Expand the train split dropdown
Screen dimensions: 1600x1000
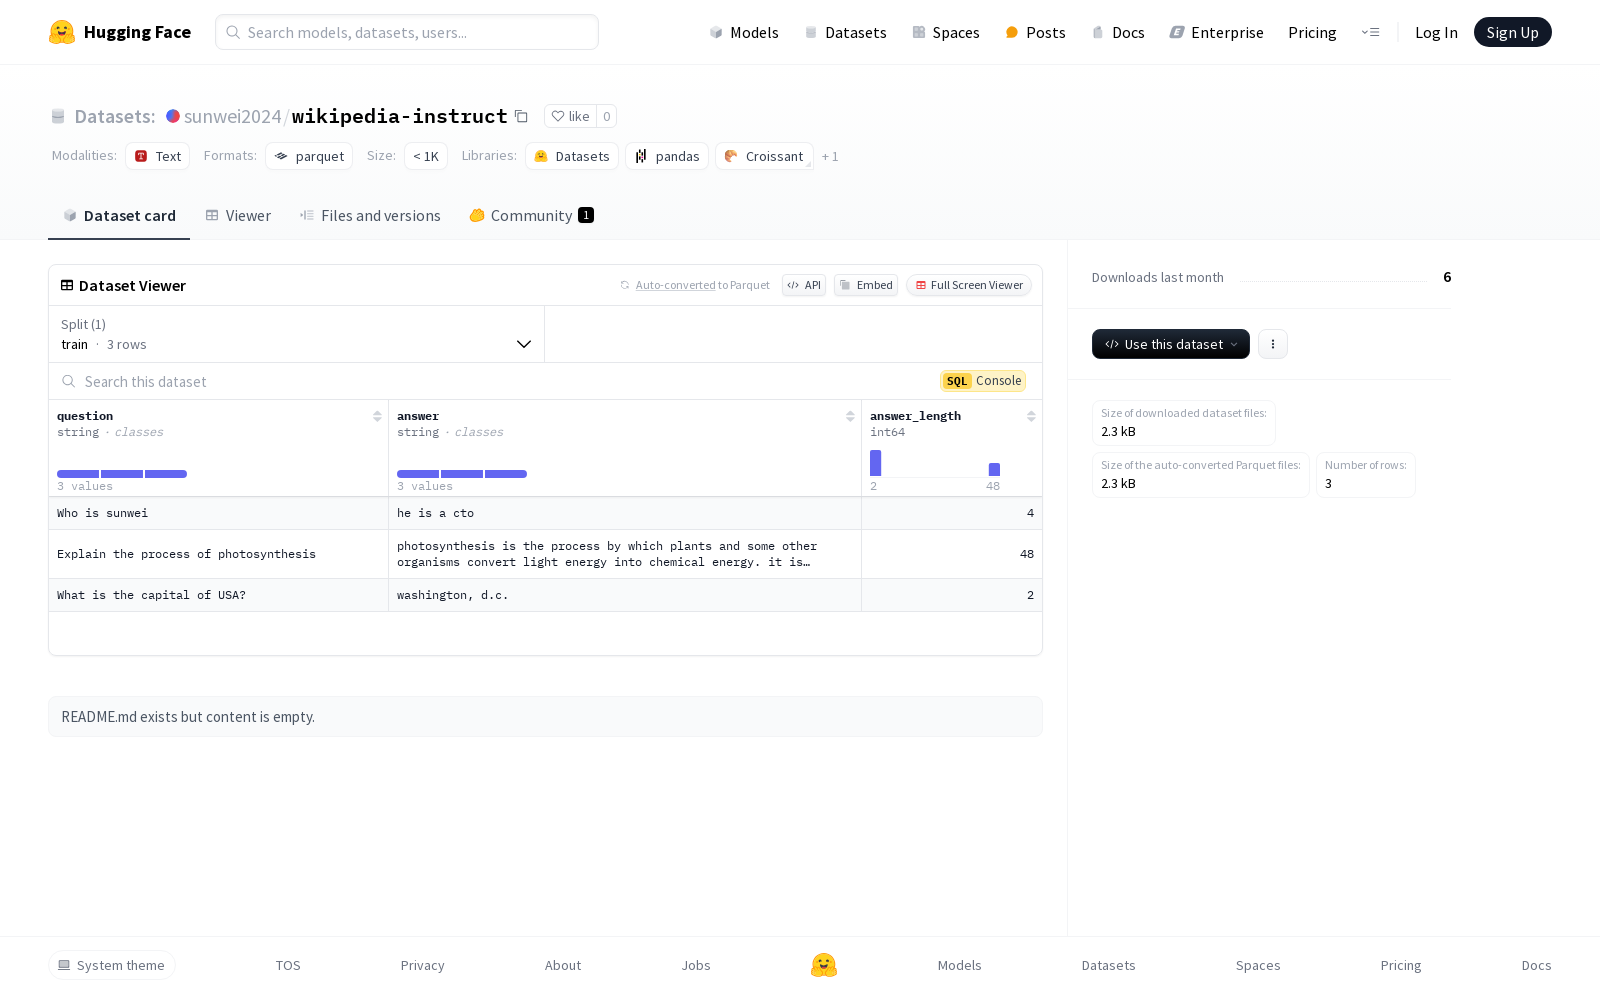click(296, 334)
